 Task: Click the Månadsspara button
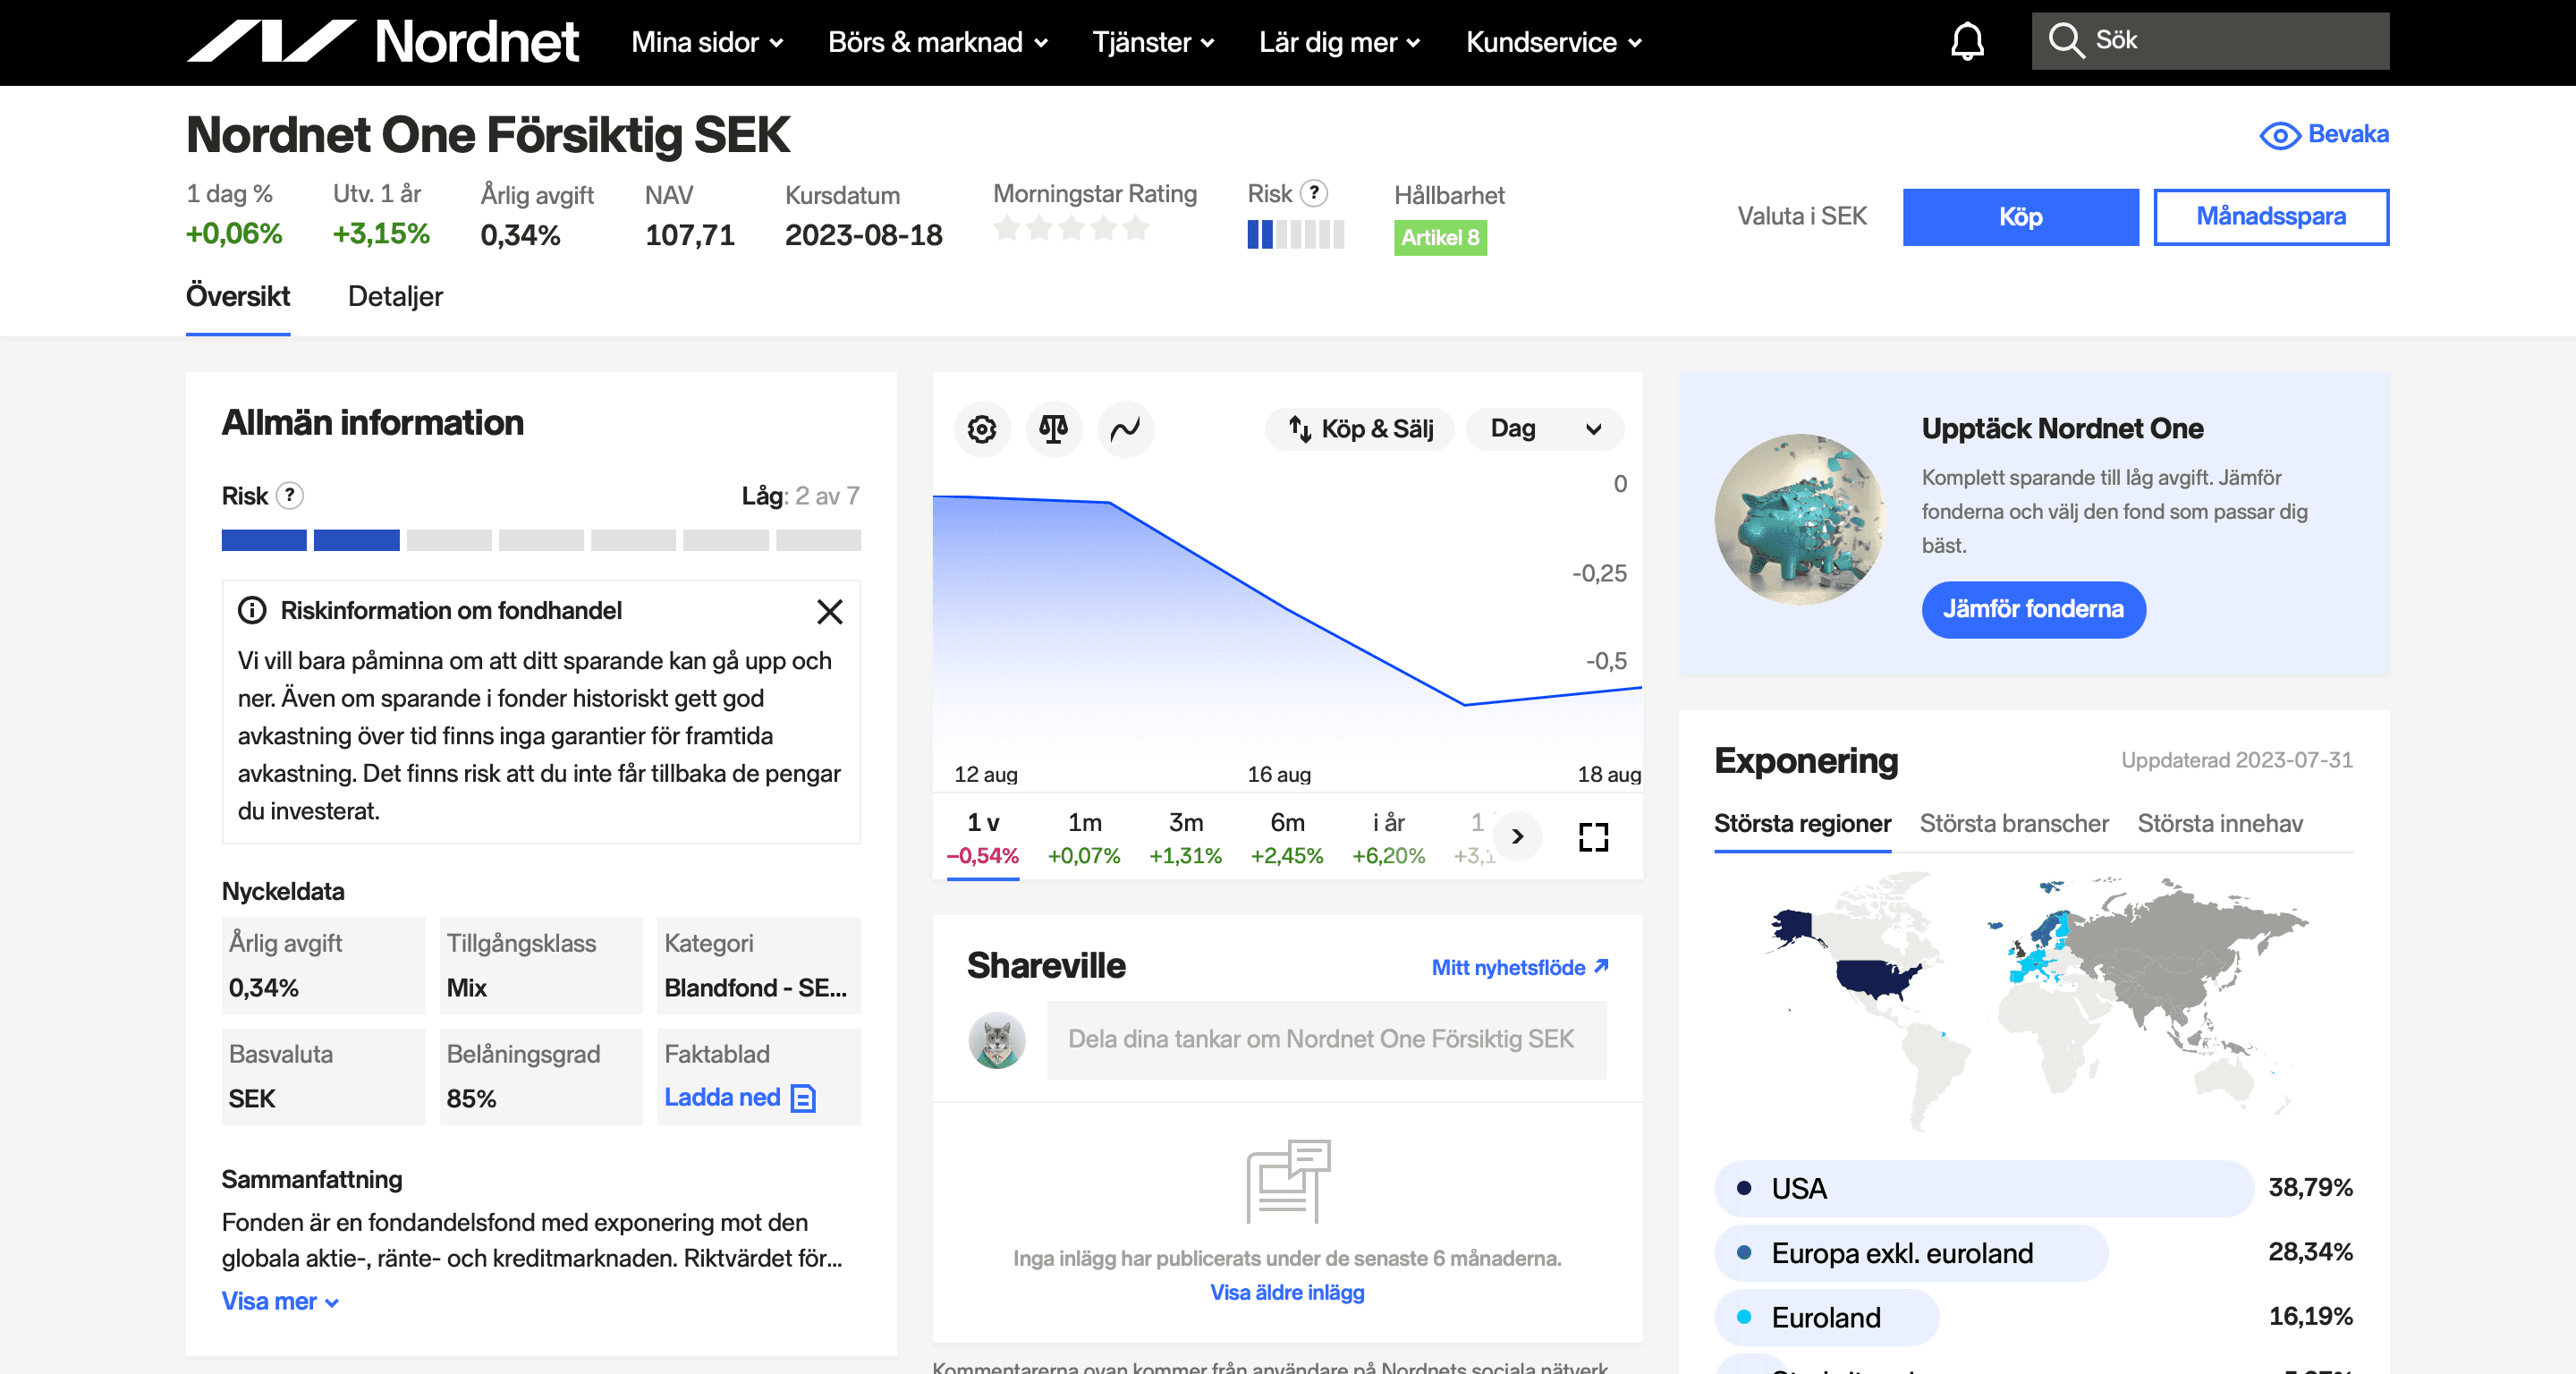tap(2270, 217)
